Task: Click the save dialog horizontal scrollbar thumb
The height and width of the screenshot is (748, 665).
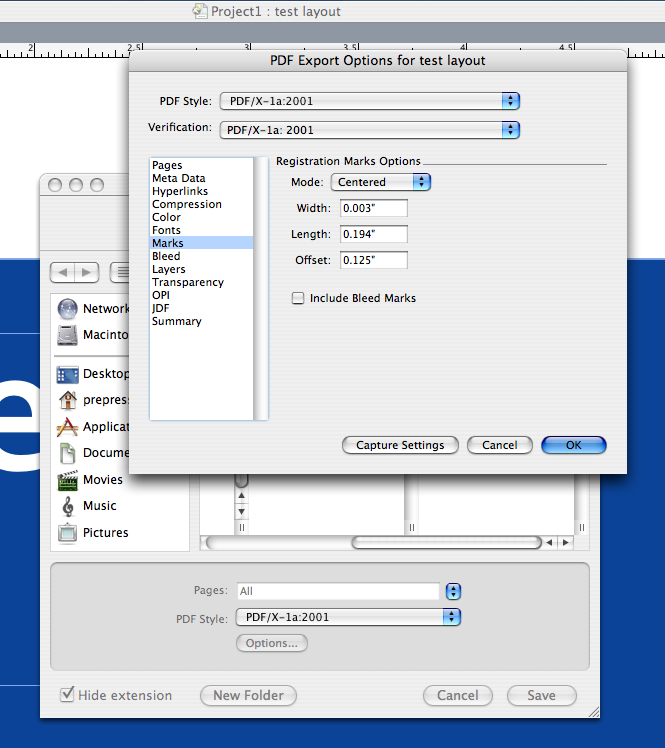Action: click(x=446, y=542)
